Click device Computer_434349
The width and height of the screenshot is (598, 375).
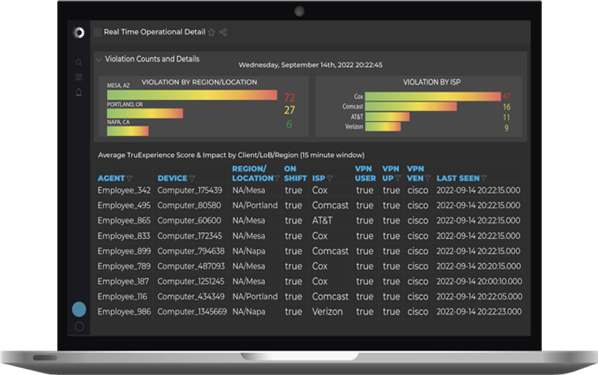click(191, 296)
